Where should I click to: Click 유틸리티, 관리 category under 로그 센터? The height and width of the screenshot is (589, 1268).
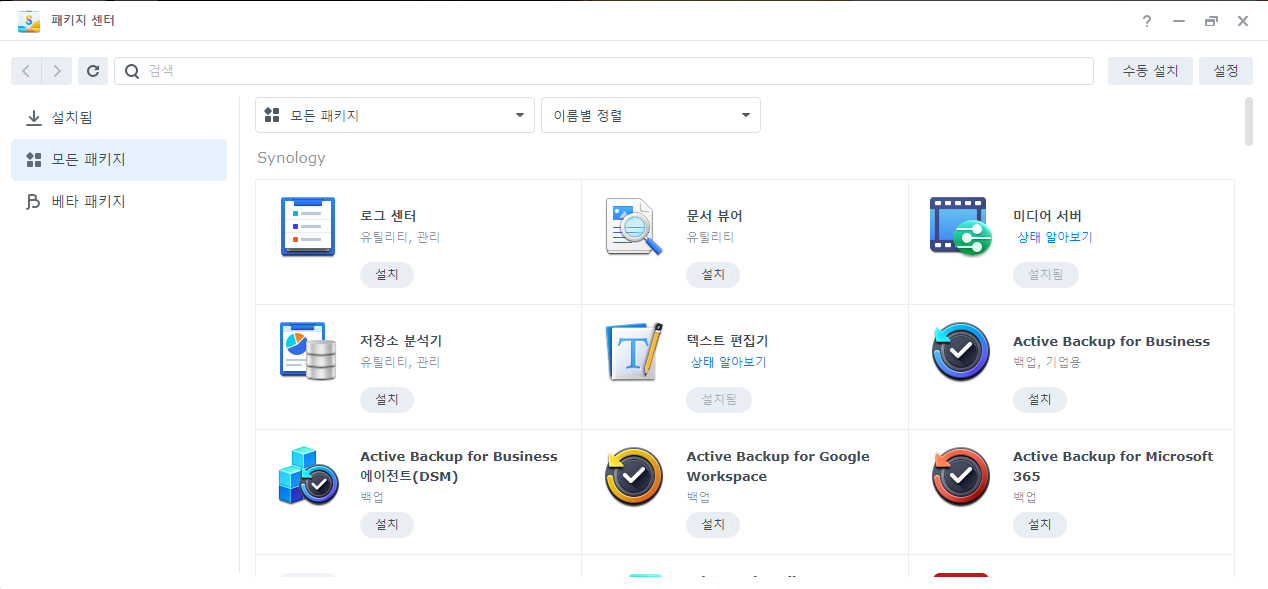400,238
